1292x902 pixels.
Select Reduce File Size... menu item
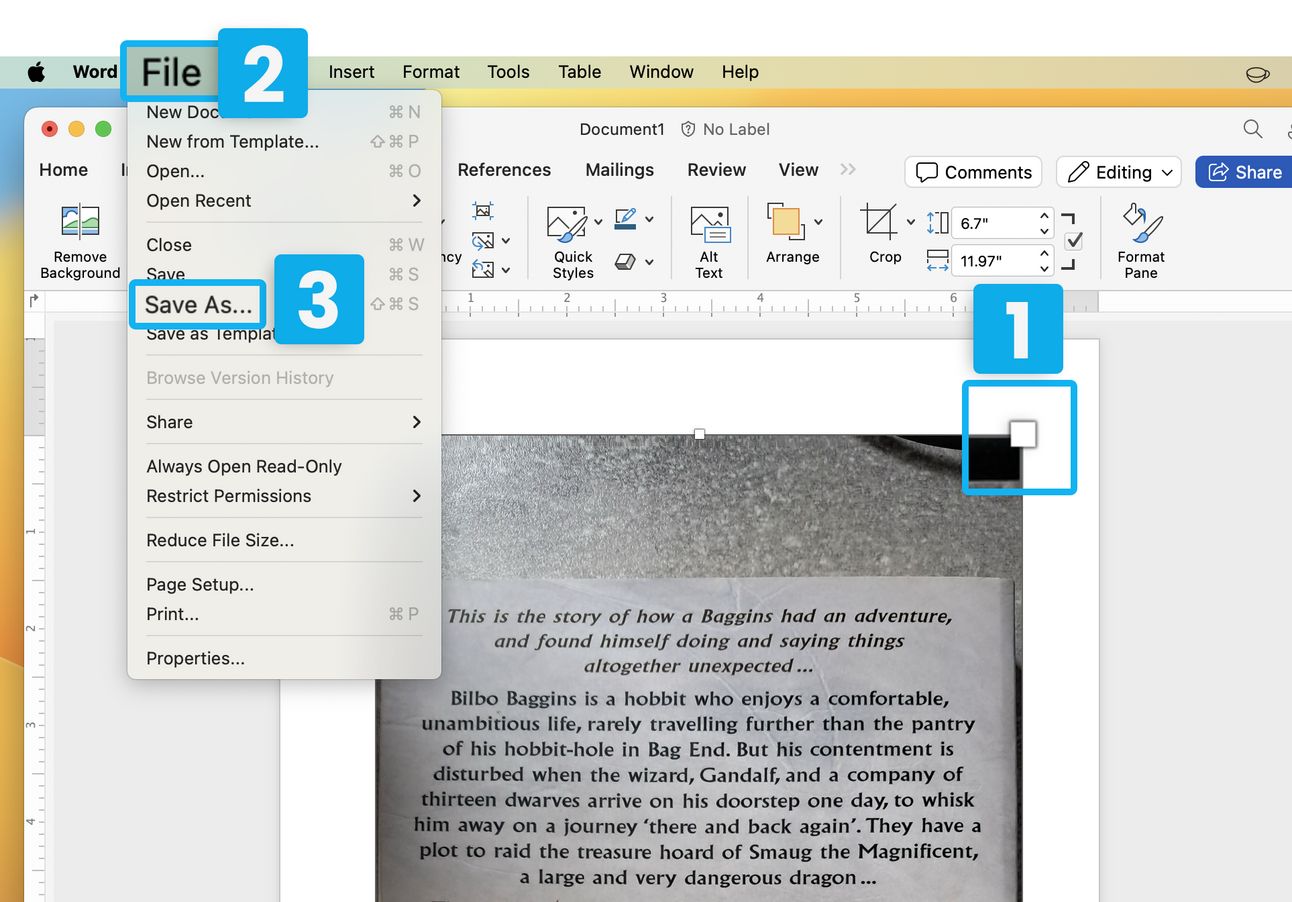pyautogui.click(x=220, y=540)
